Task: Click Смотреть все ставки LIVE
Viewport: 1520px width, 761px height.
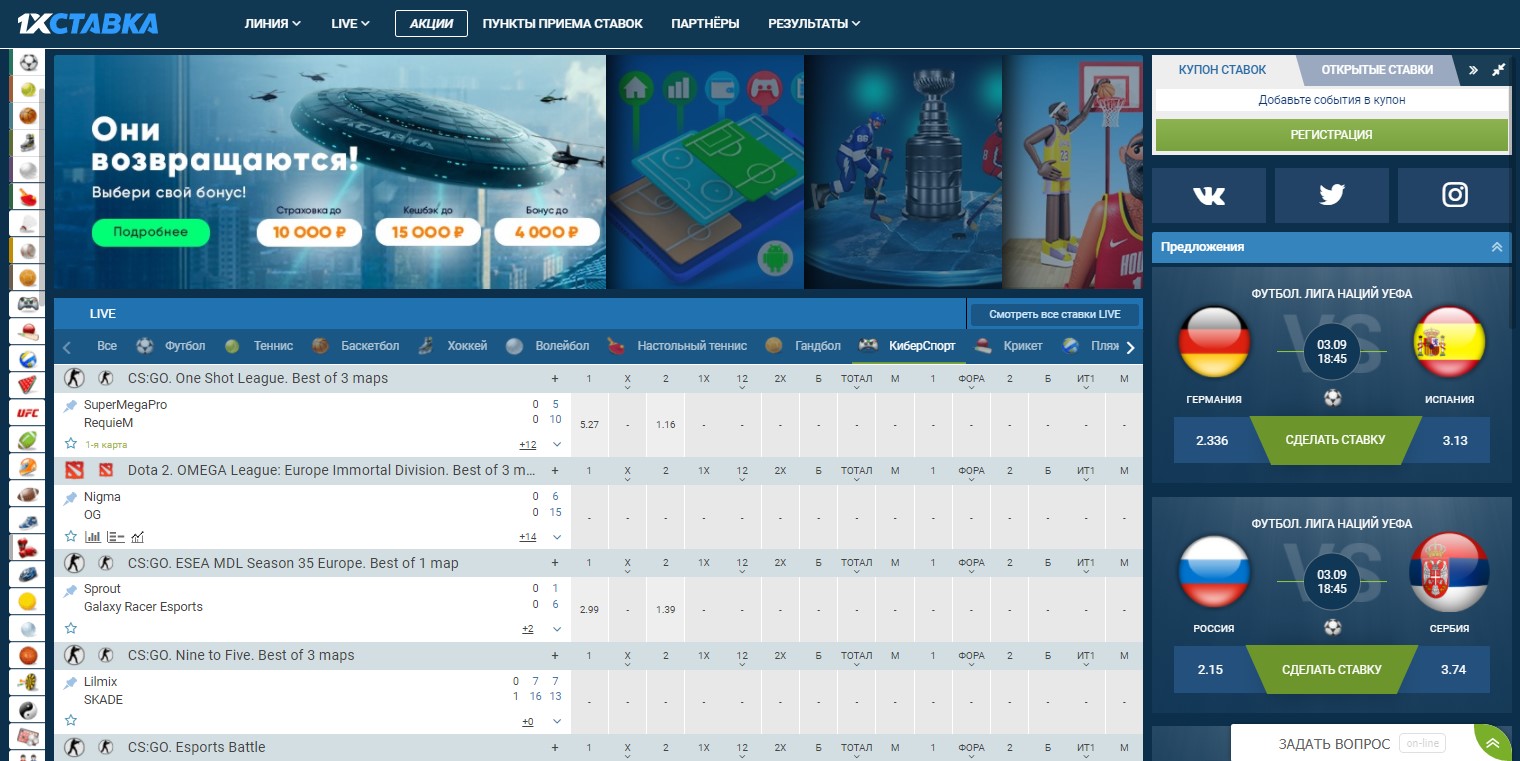Action: pyautogui.click(x=1055, y=314)
